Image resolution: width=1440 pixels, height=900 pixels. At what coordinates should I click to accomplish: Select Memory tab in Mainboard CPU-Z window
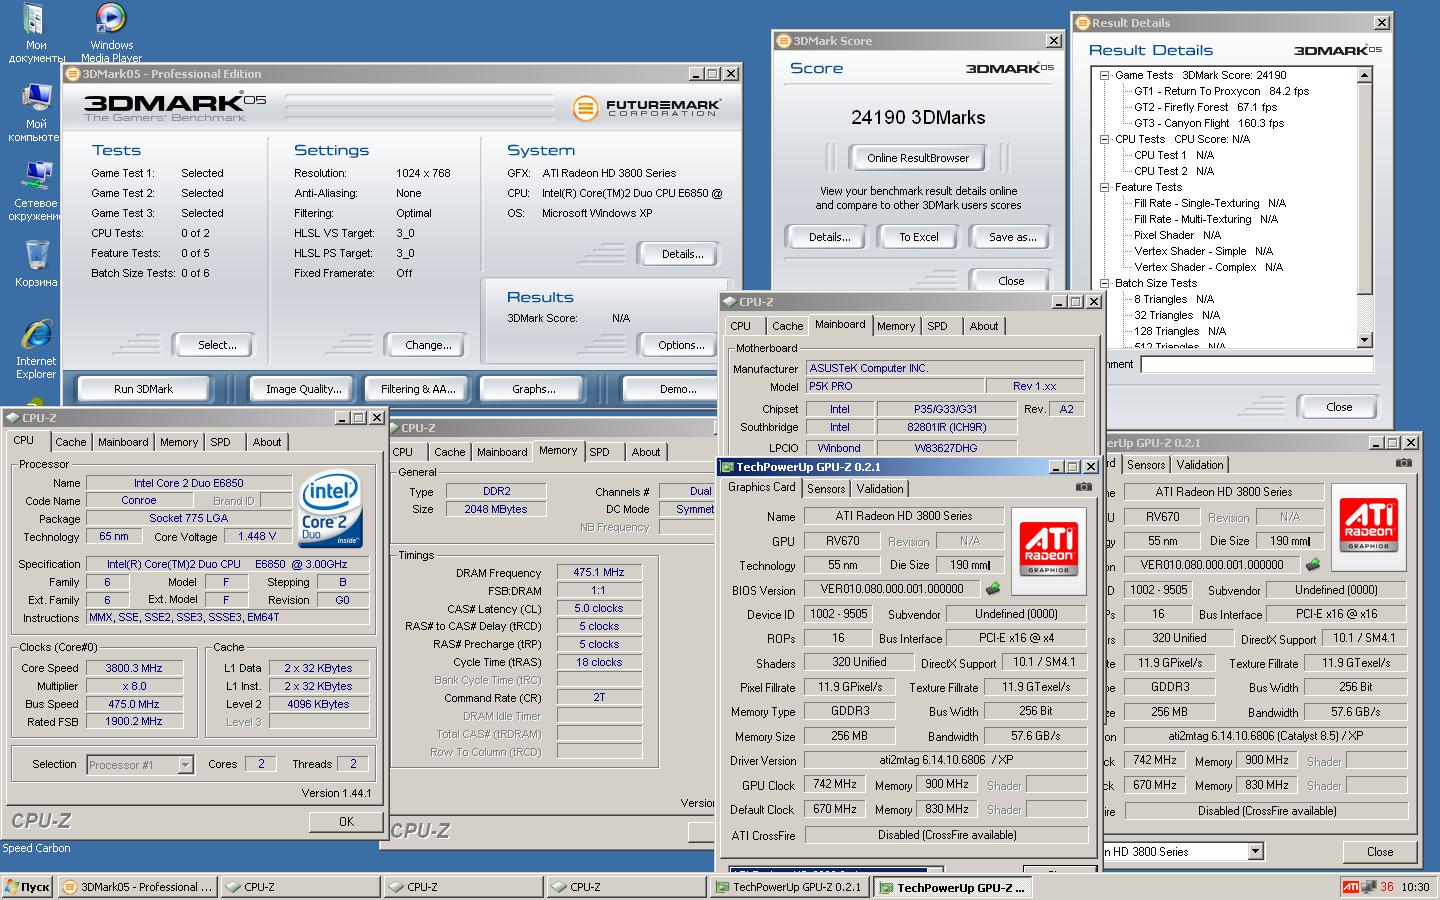[x=896, y=326]
